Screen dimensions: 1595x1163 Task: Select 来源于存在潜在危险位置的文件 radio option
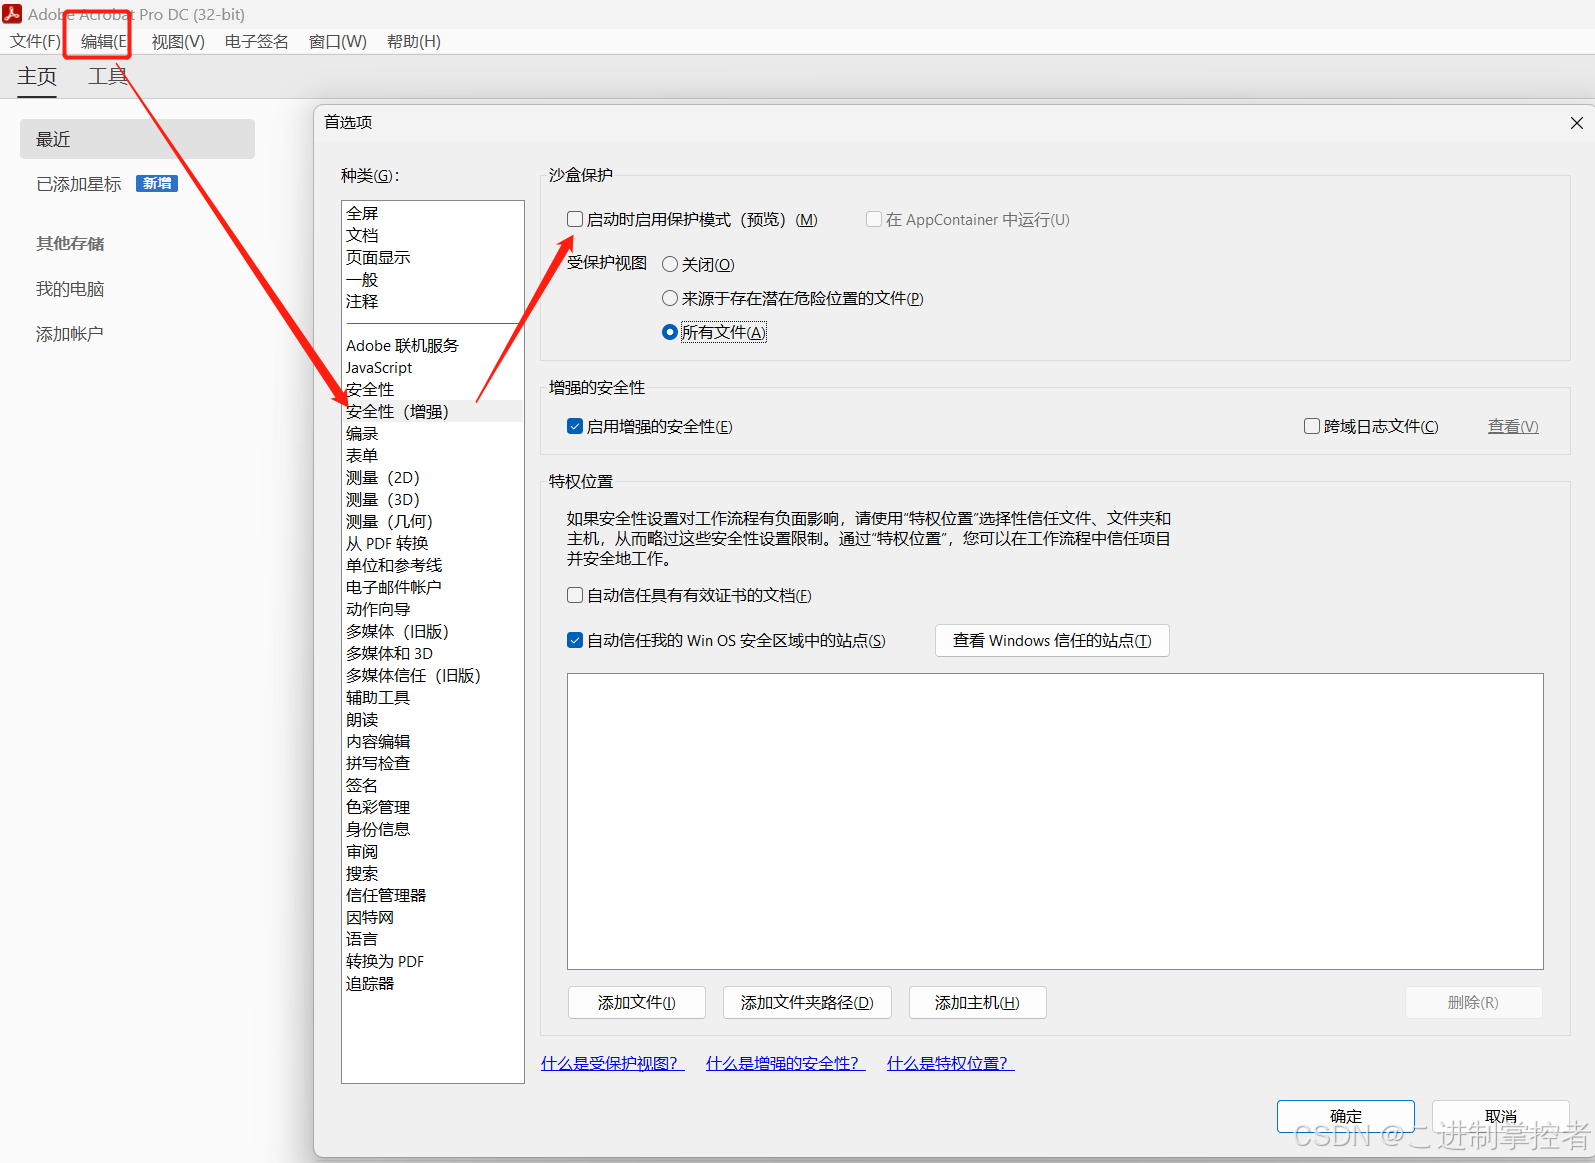pyautogui.click(x=670, y=298)
